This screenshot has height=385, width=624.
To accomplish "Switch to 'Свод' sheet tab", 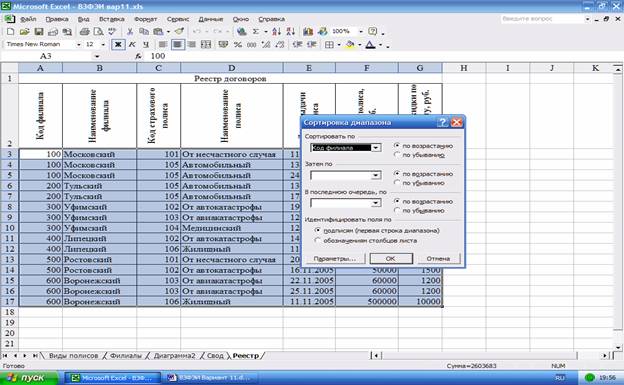I will [x=215, y=356].
